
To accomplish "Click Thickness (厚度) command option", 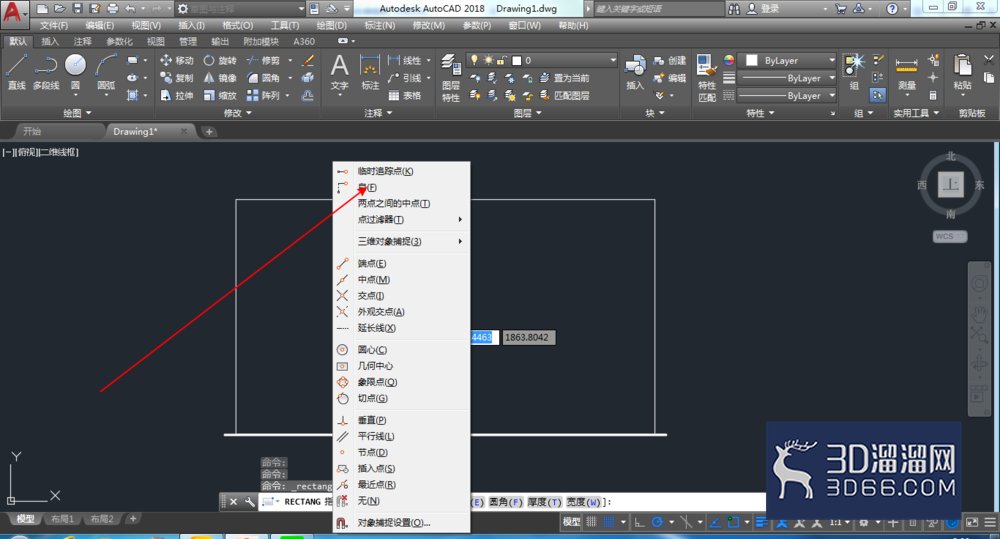I will coord(544,502).
